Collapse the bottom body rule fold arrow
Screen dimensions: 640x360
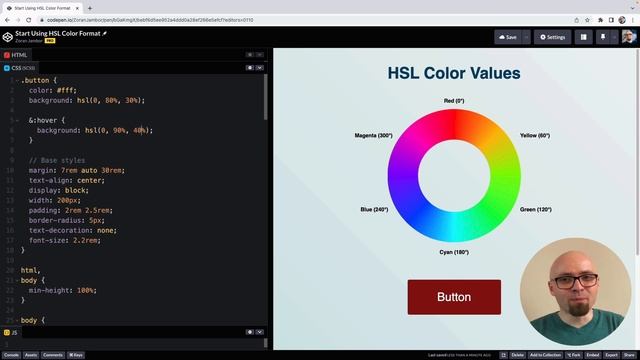tap(17, 321)
